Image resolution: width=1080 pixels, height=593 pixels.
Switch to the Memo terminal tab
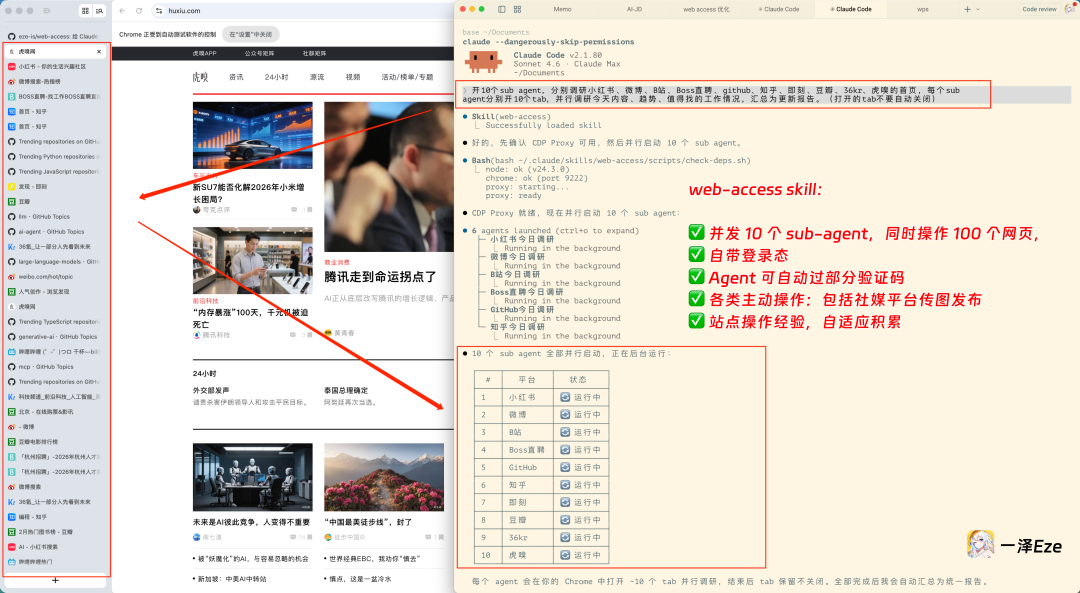pyautogui.click(x=562, y=8)
